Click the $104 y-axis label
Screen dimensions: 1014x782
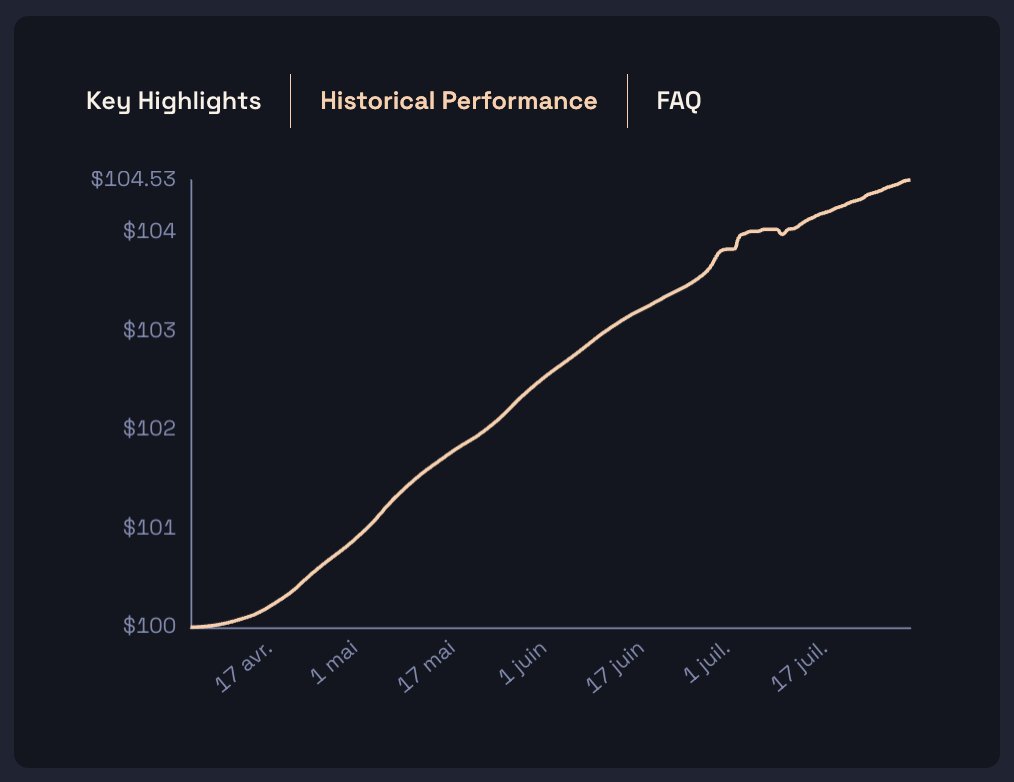point(149,231)
